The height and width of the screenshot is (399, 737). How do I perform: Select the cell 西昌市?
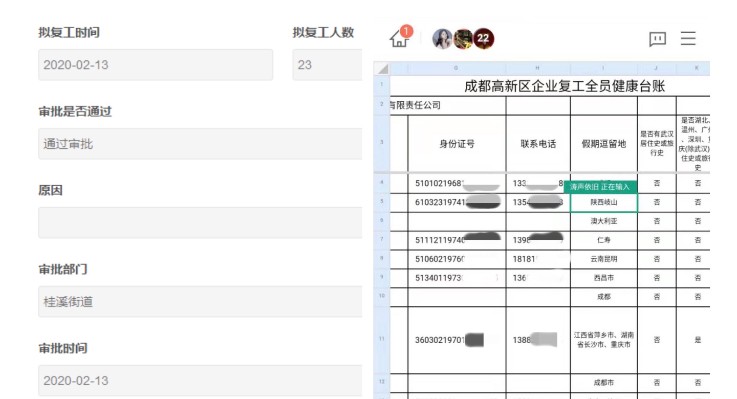604,278
